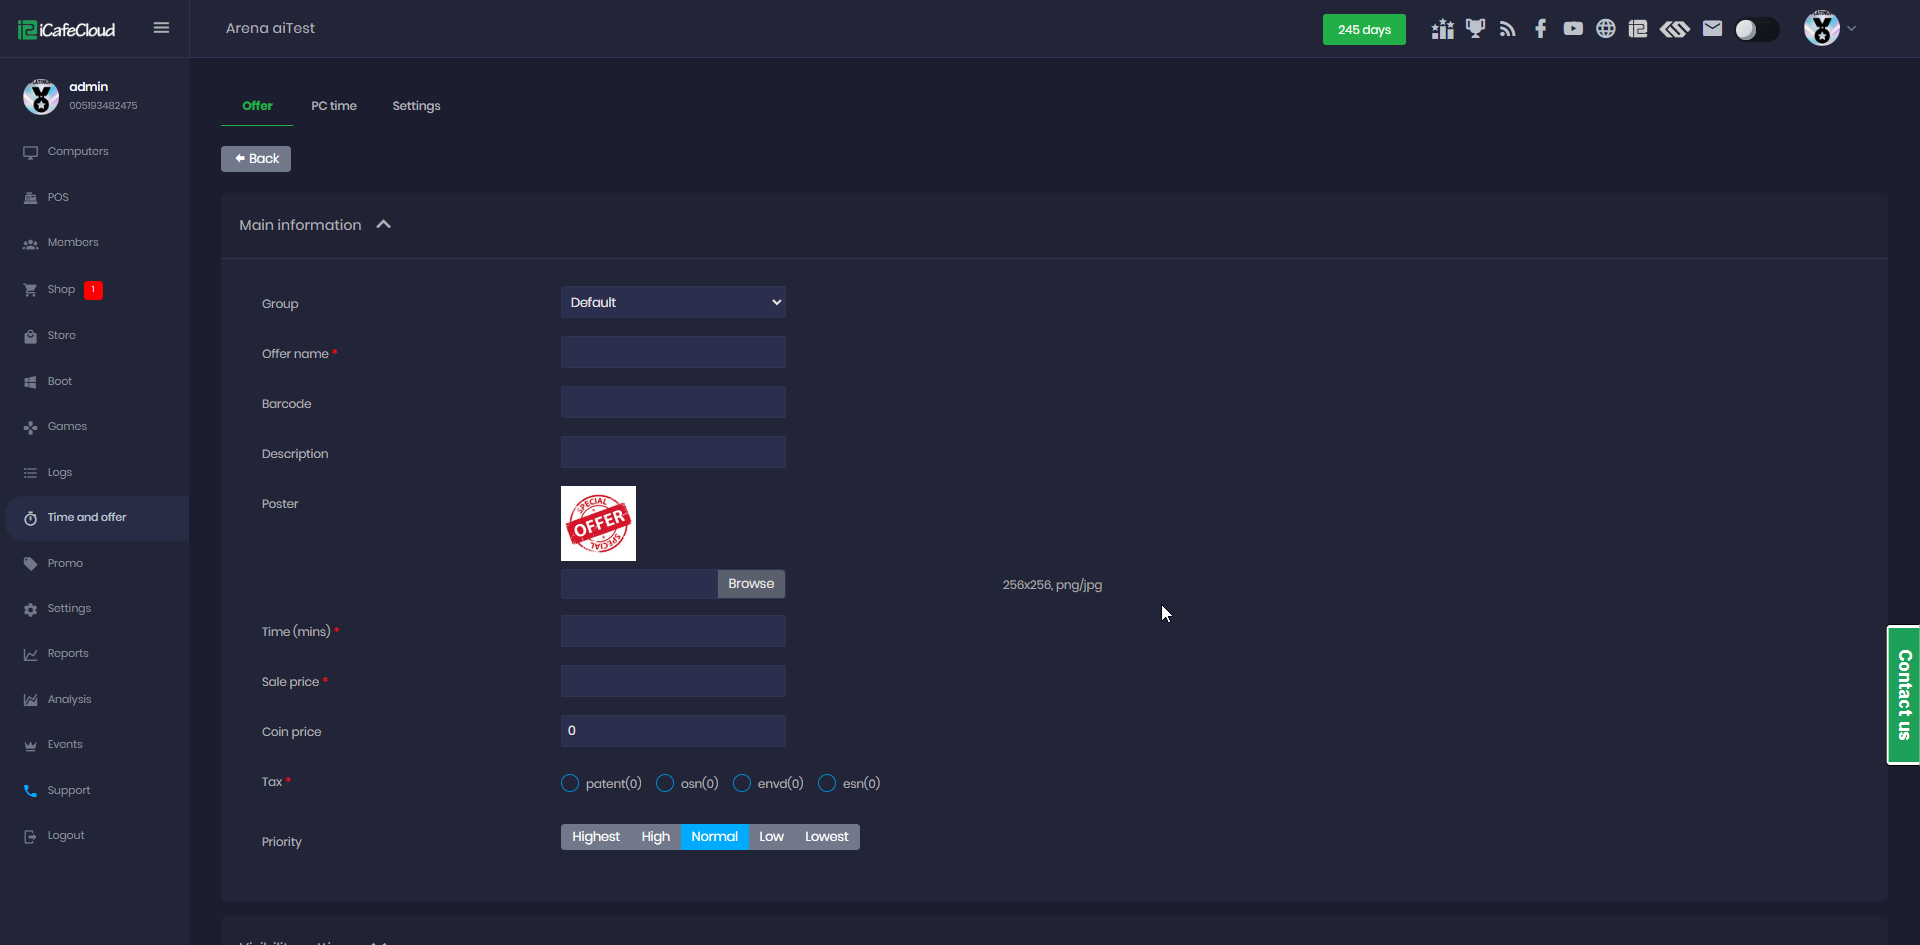Screen dimensions: 1920x945
Task: Click the double-chevron logo icon in header
Action: click(1675, 29)
